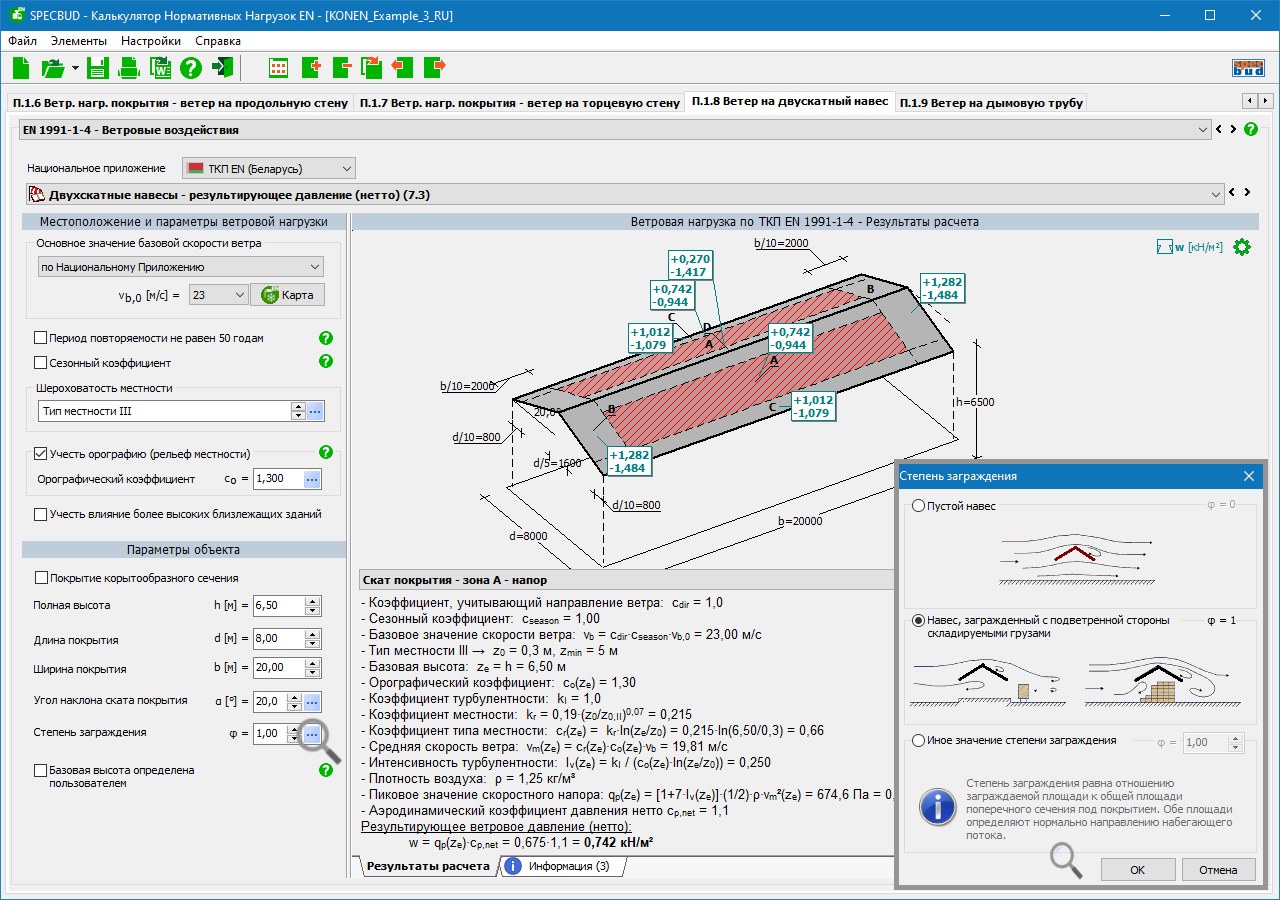
Task: Switch to the chimney wind tab П.1.9
Action: [x=990, y=102]
